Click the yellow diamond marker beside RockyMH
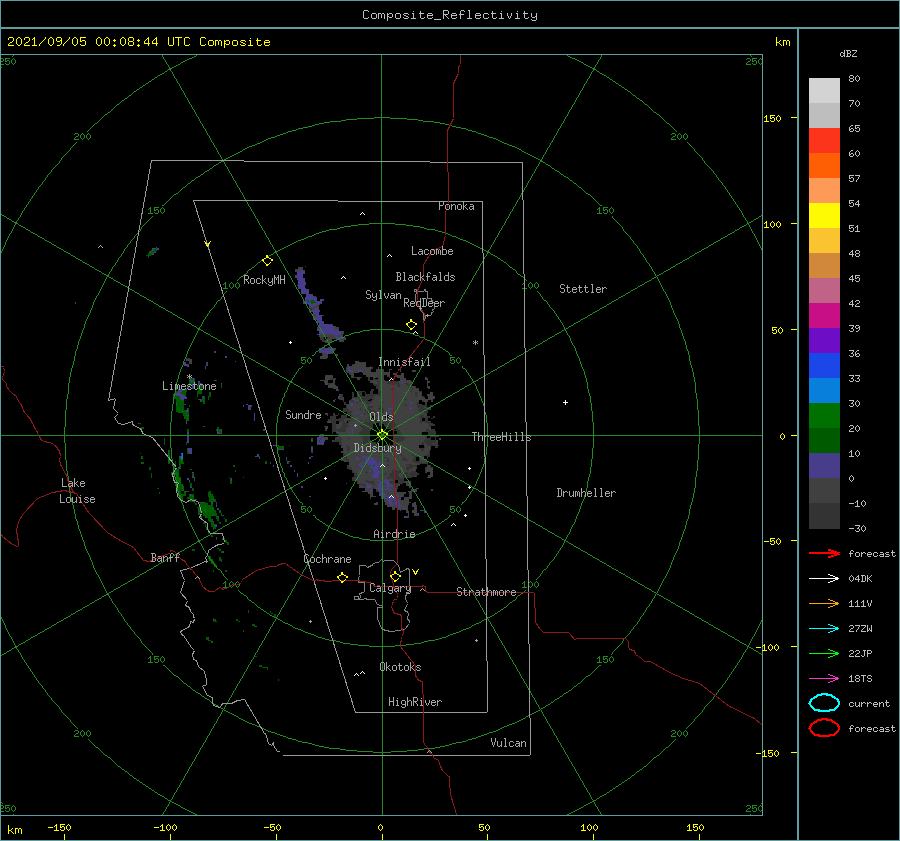This screenshot has height=841, width=900. click(267, 261)
